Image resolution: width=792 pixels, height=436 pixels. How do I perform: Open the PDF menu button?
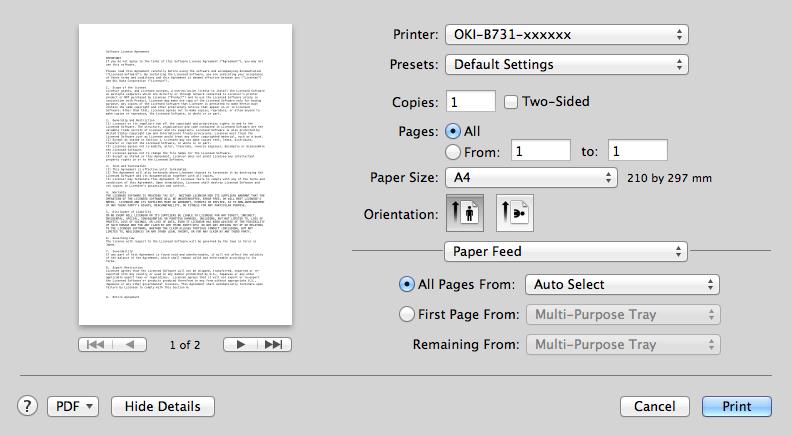coord(73,406)
